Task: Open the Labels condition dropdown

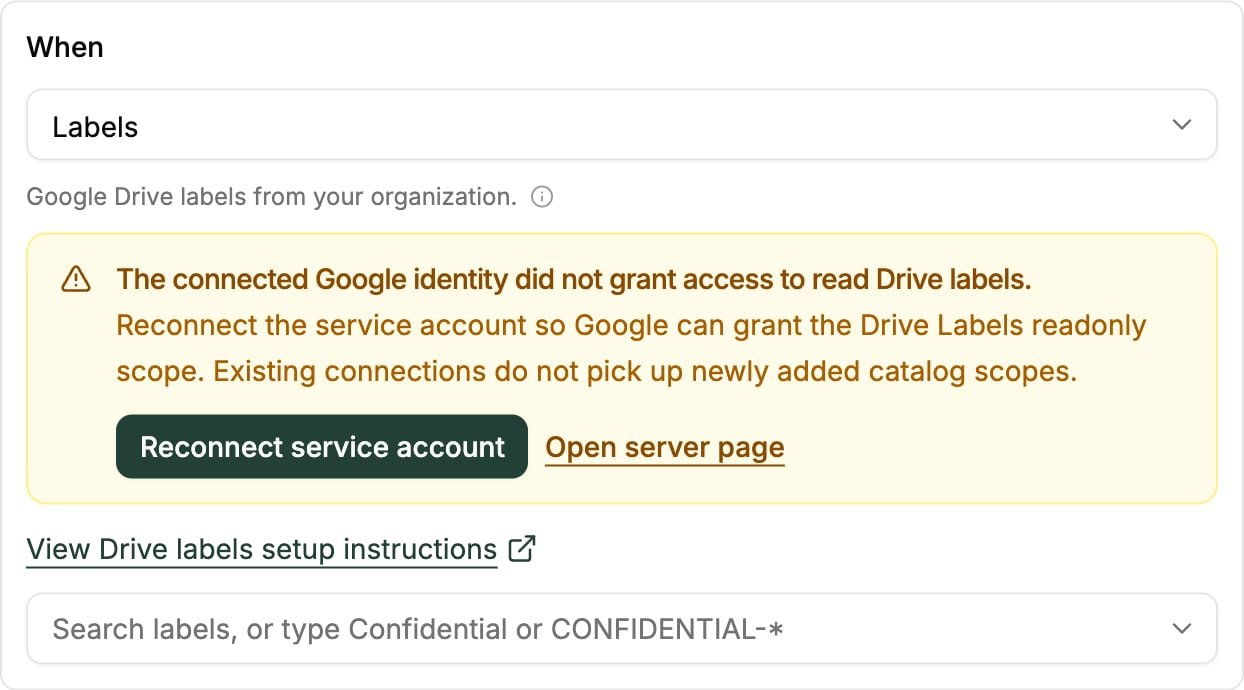Action: point(621,126)
